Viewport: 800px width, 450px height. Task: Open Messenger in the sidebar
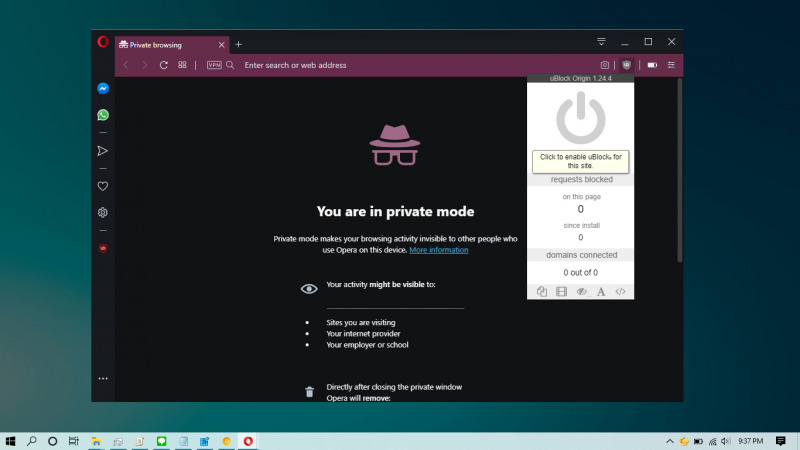[103, 88]
